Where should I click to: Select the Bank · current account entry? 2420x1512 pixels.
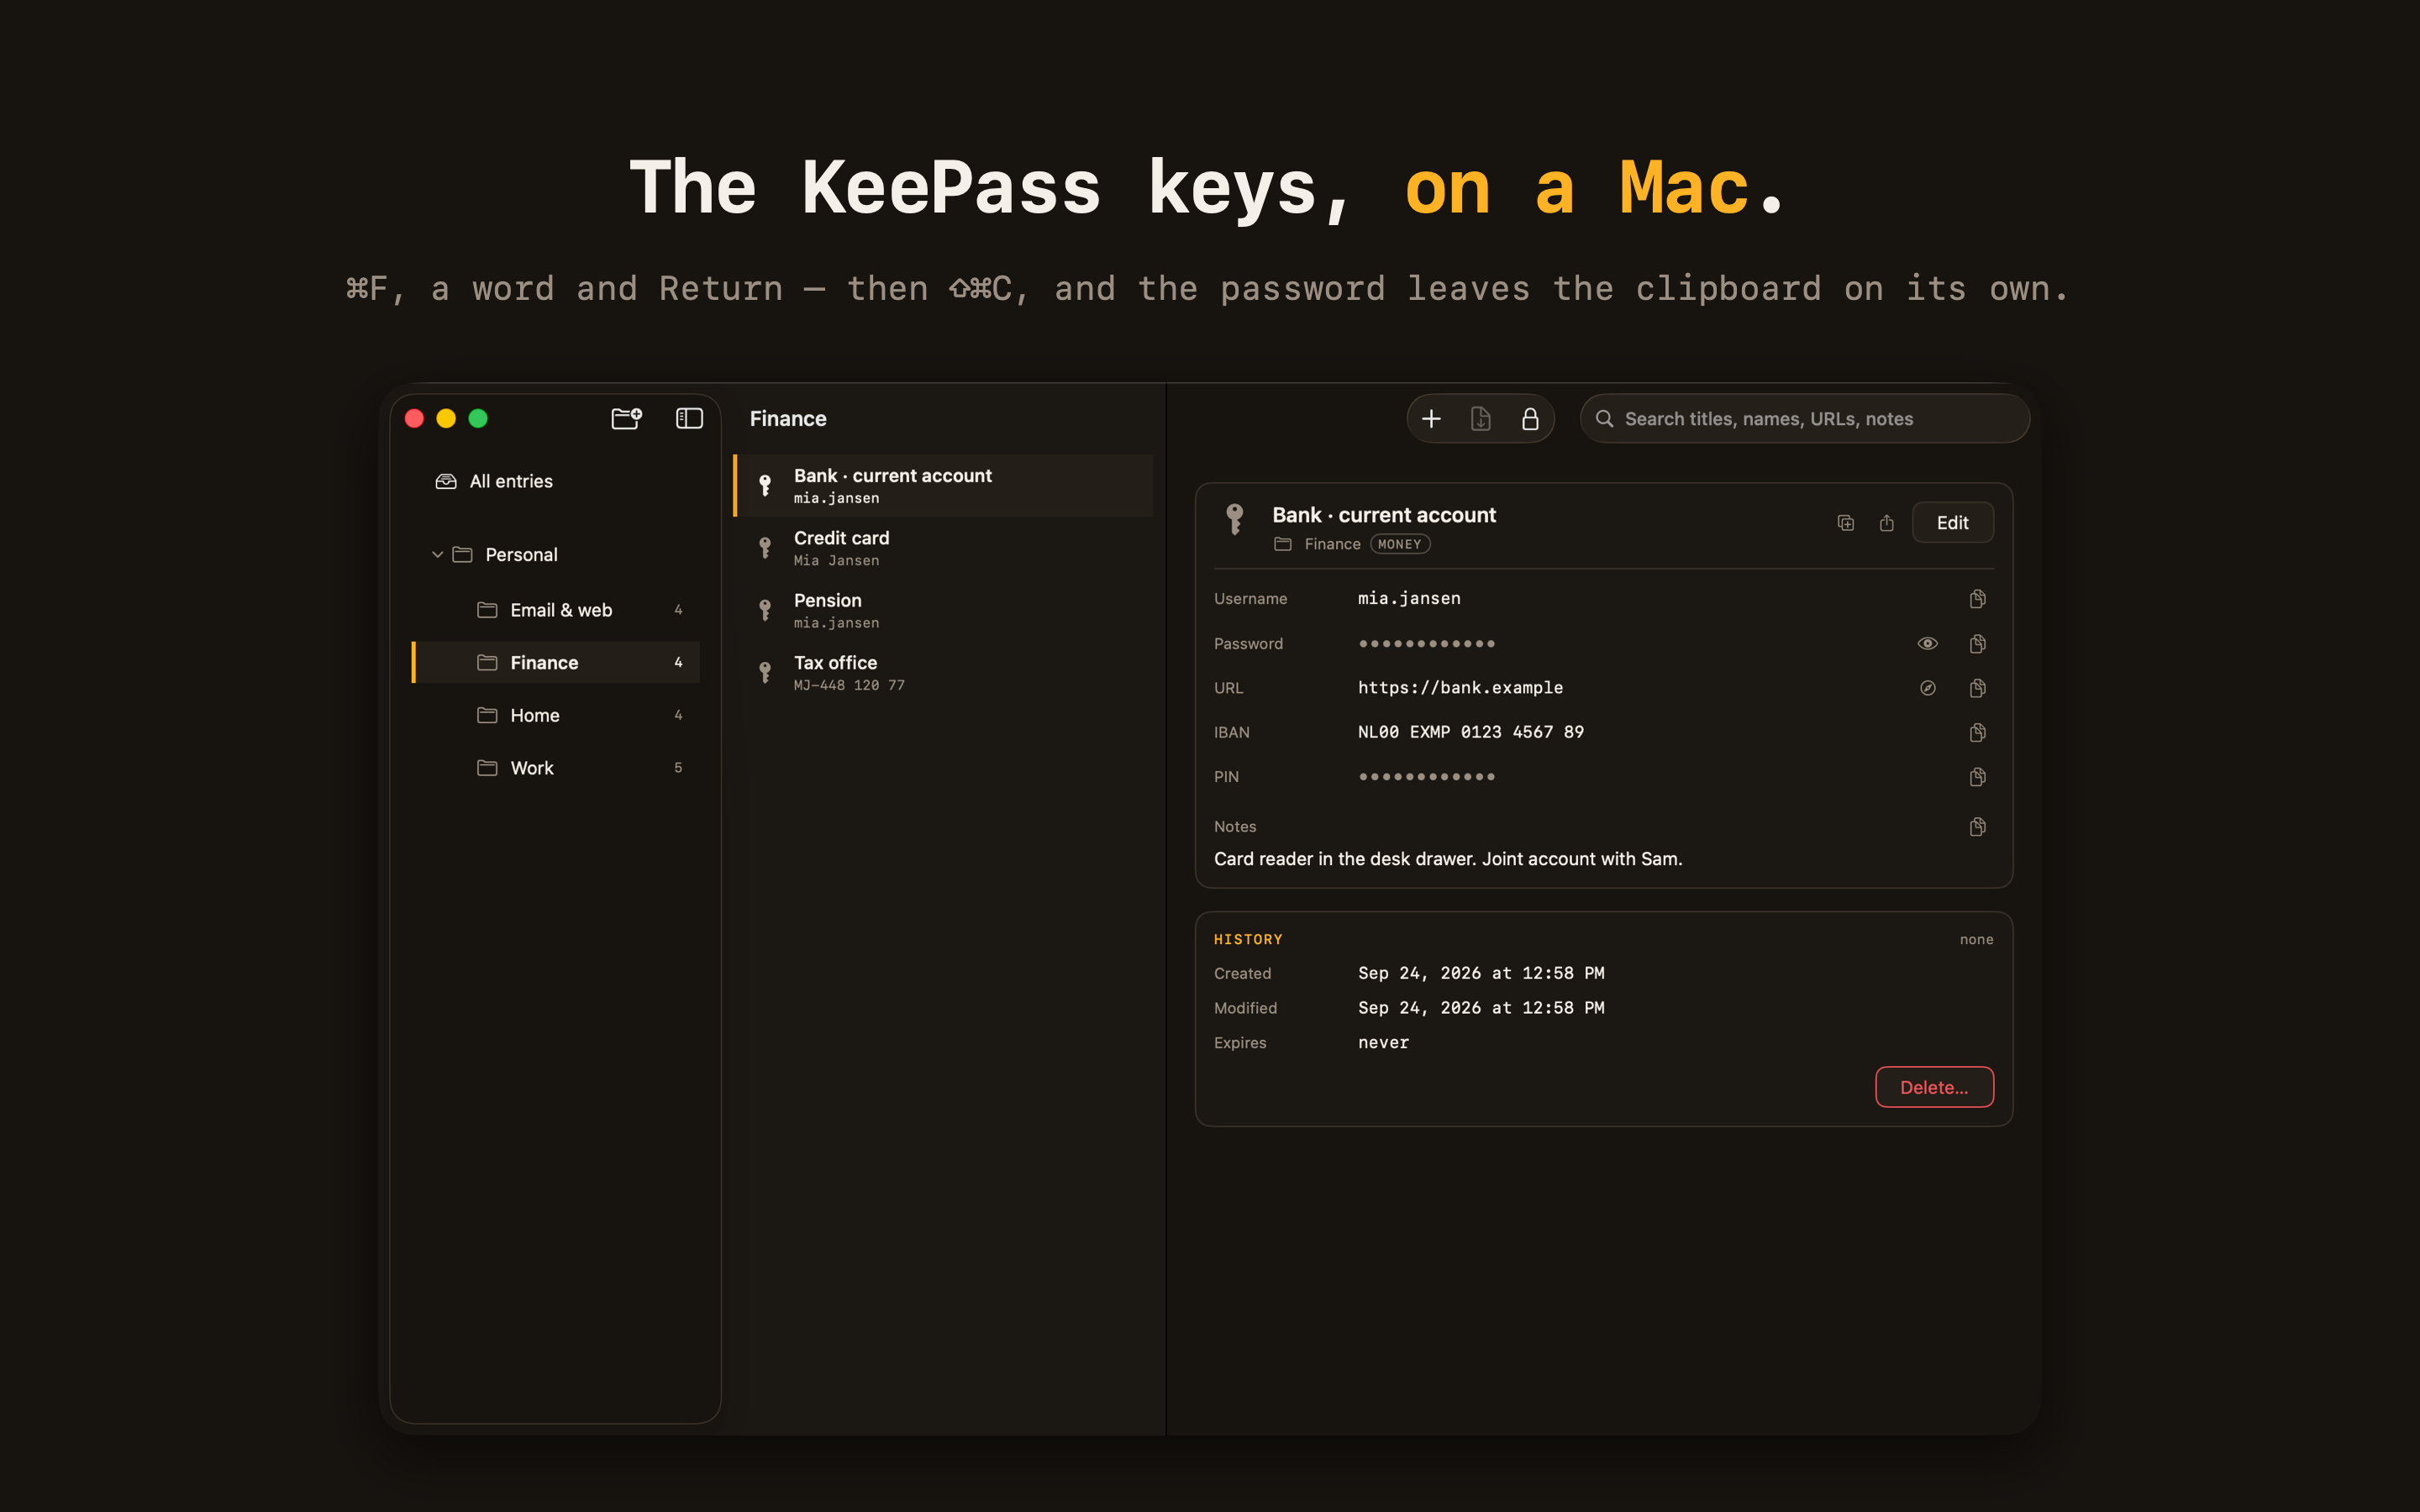(x=943, y=485)
